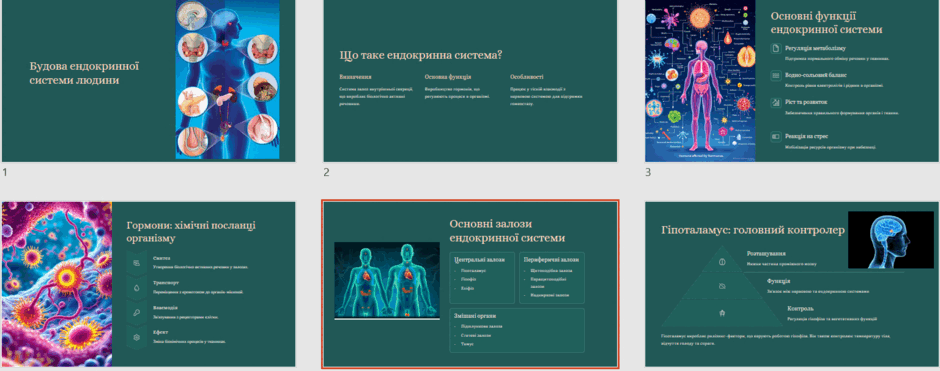Click the gear icon next to "Ефект"
940x371 pixels.
pos(137,337)
